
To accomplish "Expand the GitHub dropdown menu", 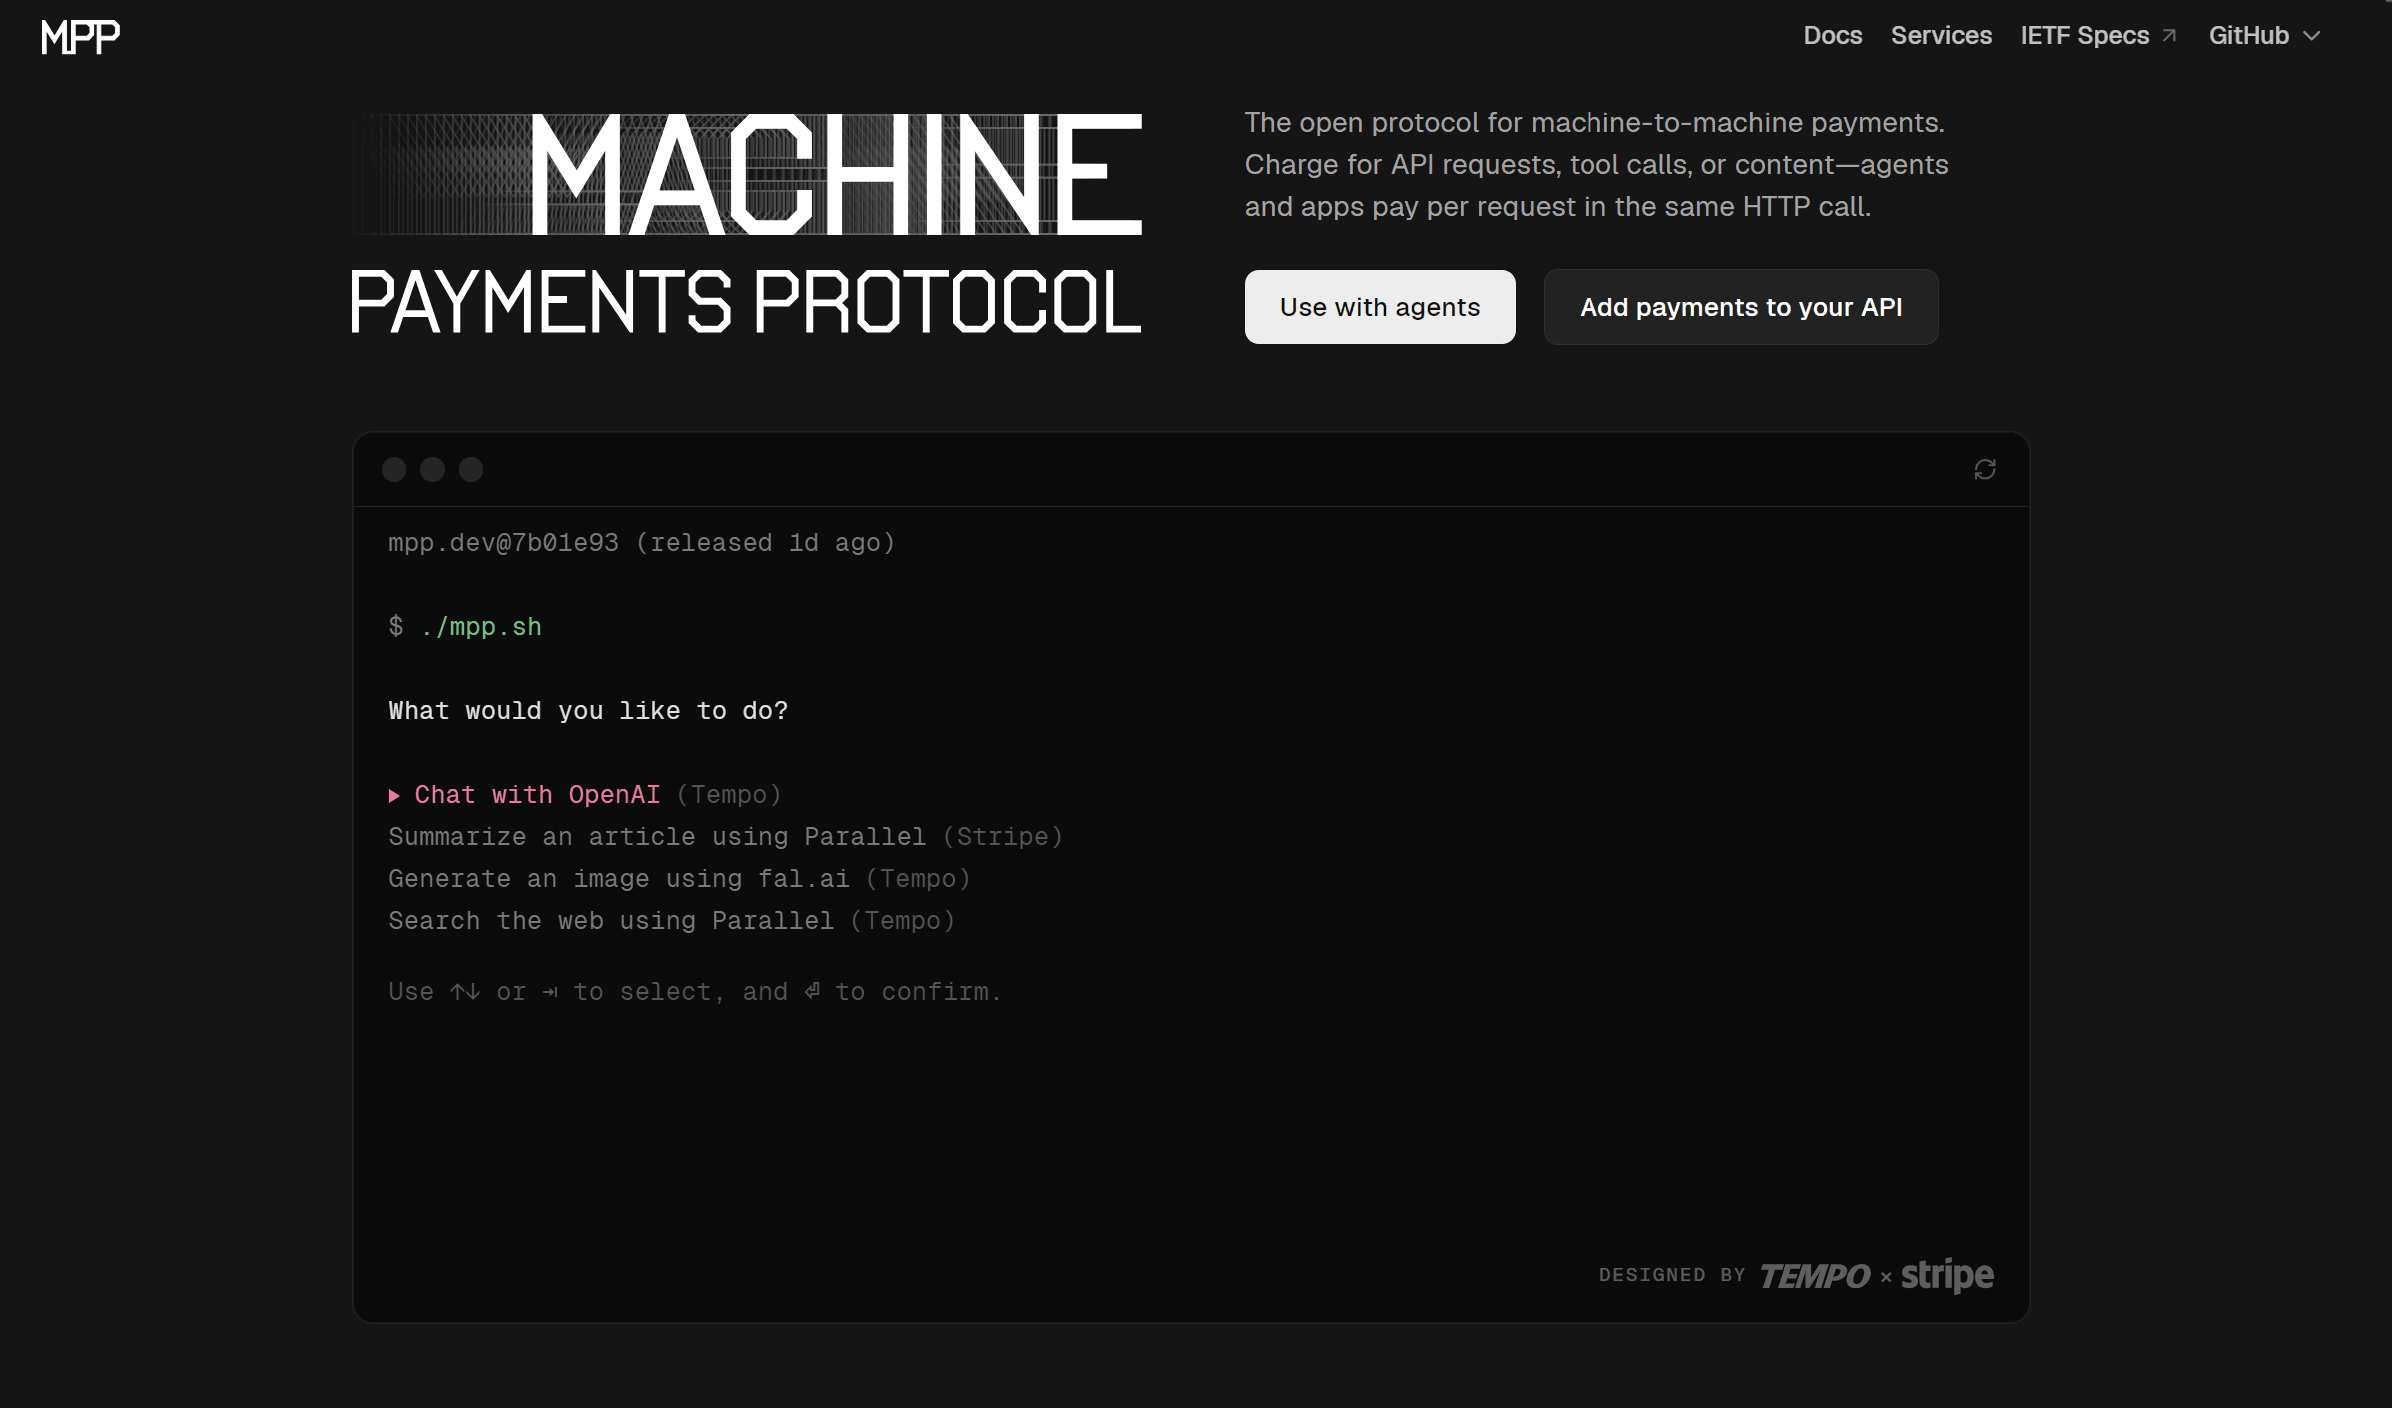I will [x=2264, y=35].
